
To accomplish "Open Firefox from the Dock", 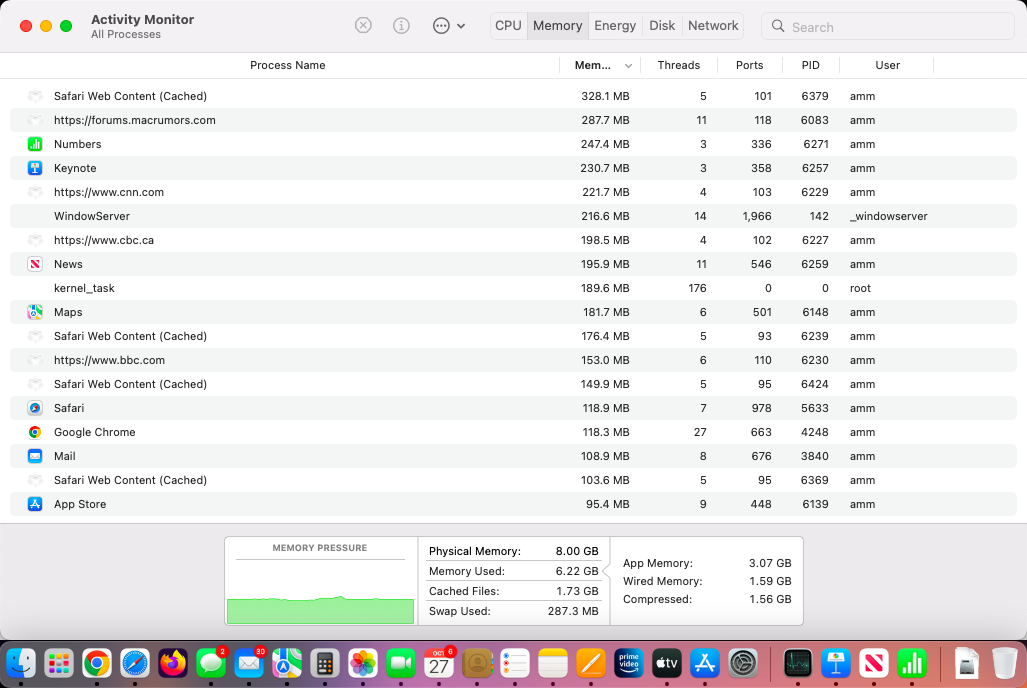I will 173,664.
